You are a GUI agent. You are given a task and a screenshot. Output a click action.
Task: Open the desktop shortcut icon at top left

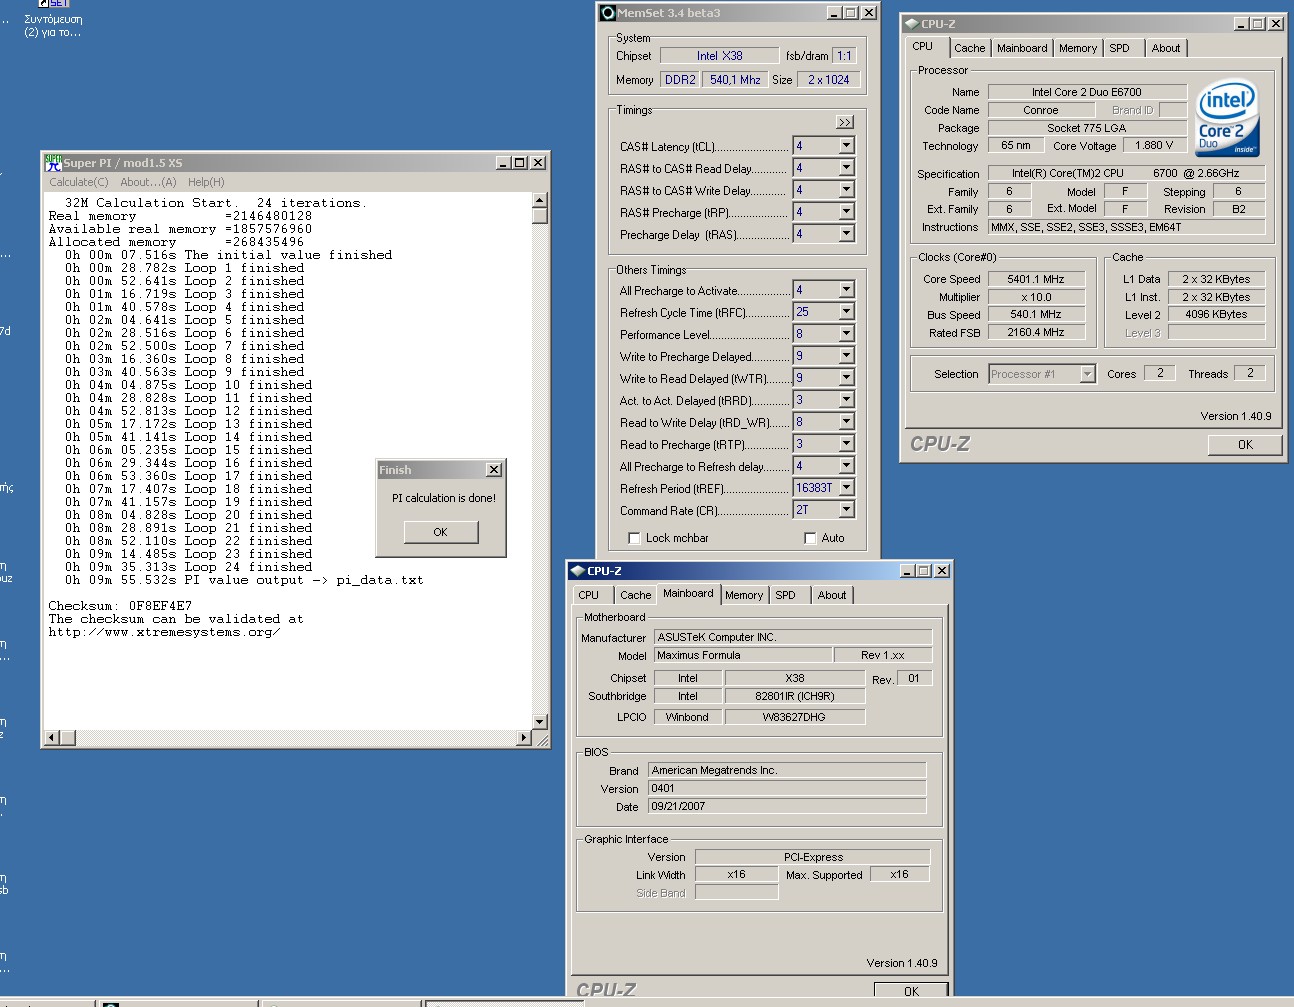point(53,4)
